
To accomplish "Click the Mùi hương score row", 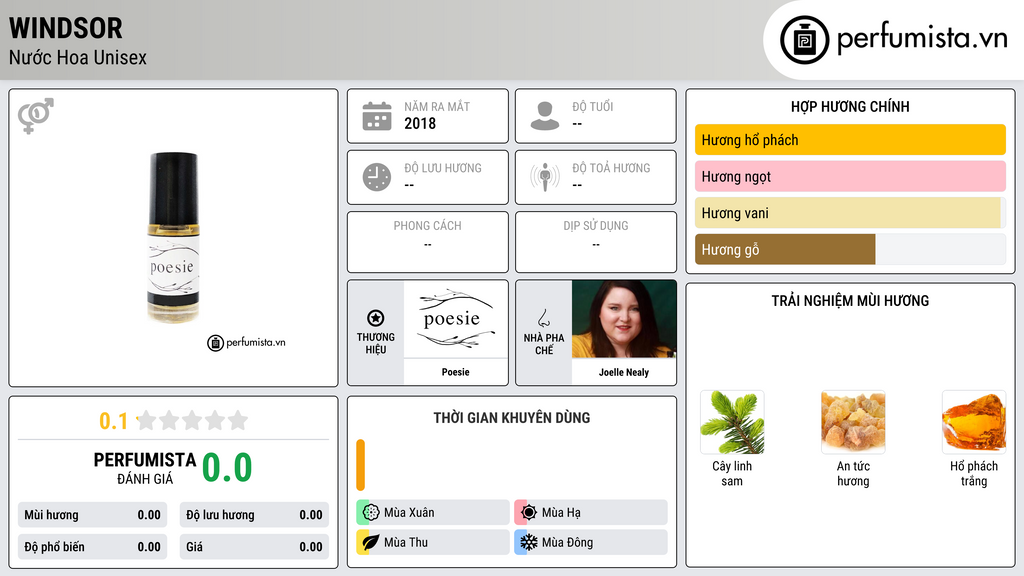I will pos(92,515).
